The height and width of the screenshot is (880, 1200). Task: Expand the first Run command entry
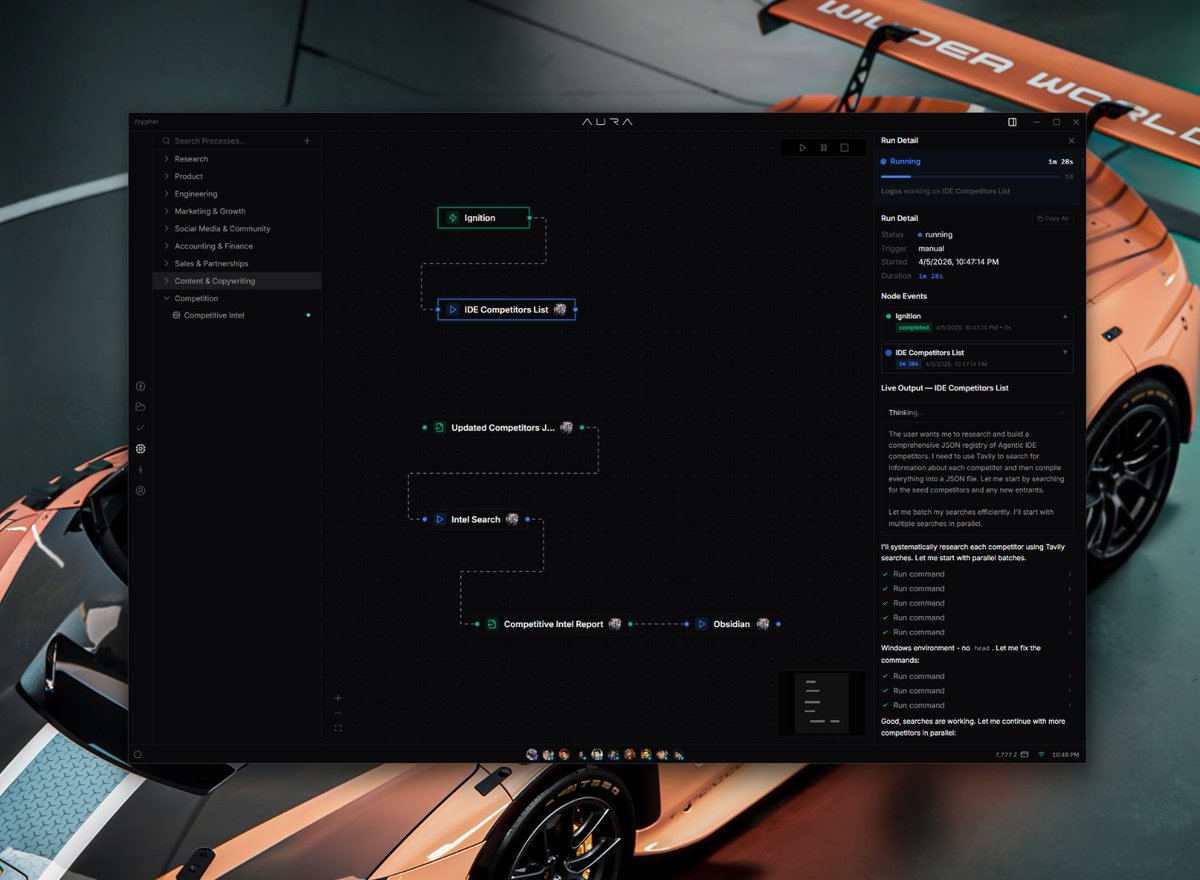(976, 574)
